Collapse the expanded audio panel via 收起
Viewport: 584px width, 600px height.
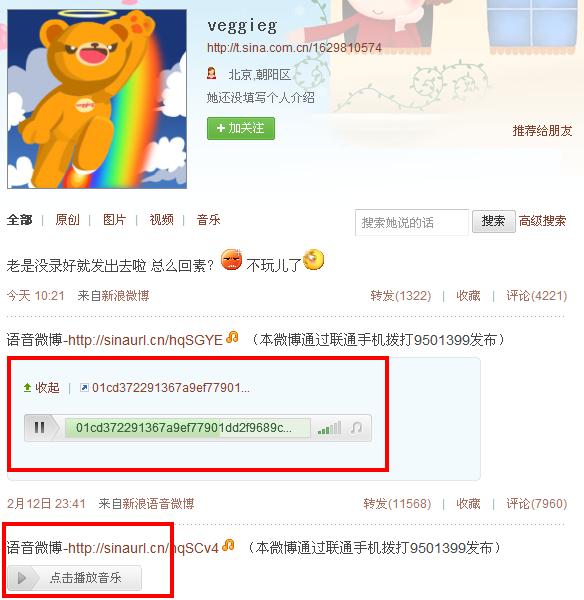tap(42, 388)
